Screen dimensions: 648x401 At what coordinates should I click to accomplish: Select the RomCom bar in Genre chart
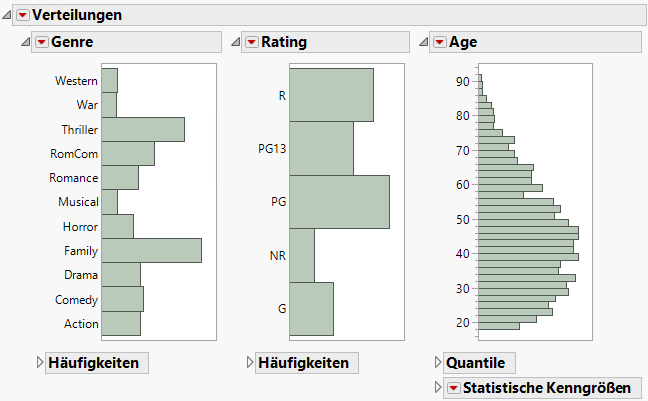(x=128, y=154)
